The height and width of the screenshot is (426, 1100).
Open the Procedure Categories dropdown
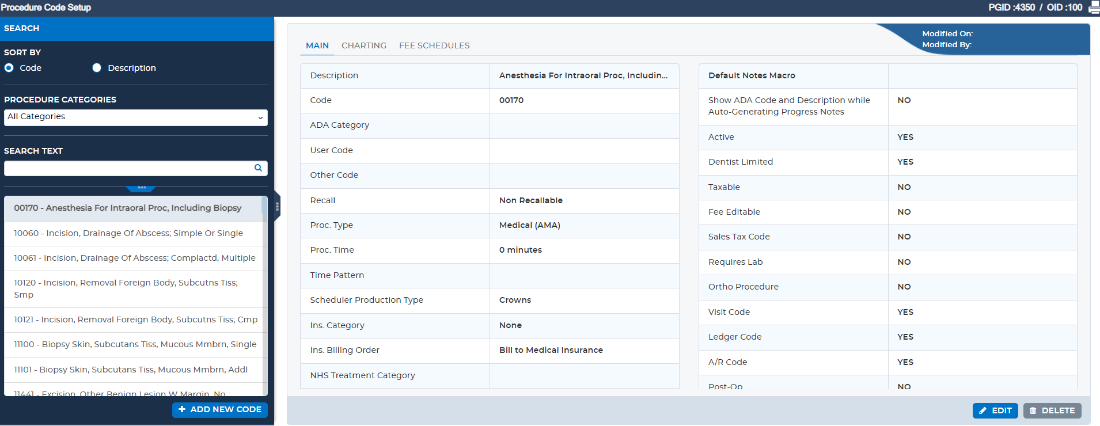(135, 117)
